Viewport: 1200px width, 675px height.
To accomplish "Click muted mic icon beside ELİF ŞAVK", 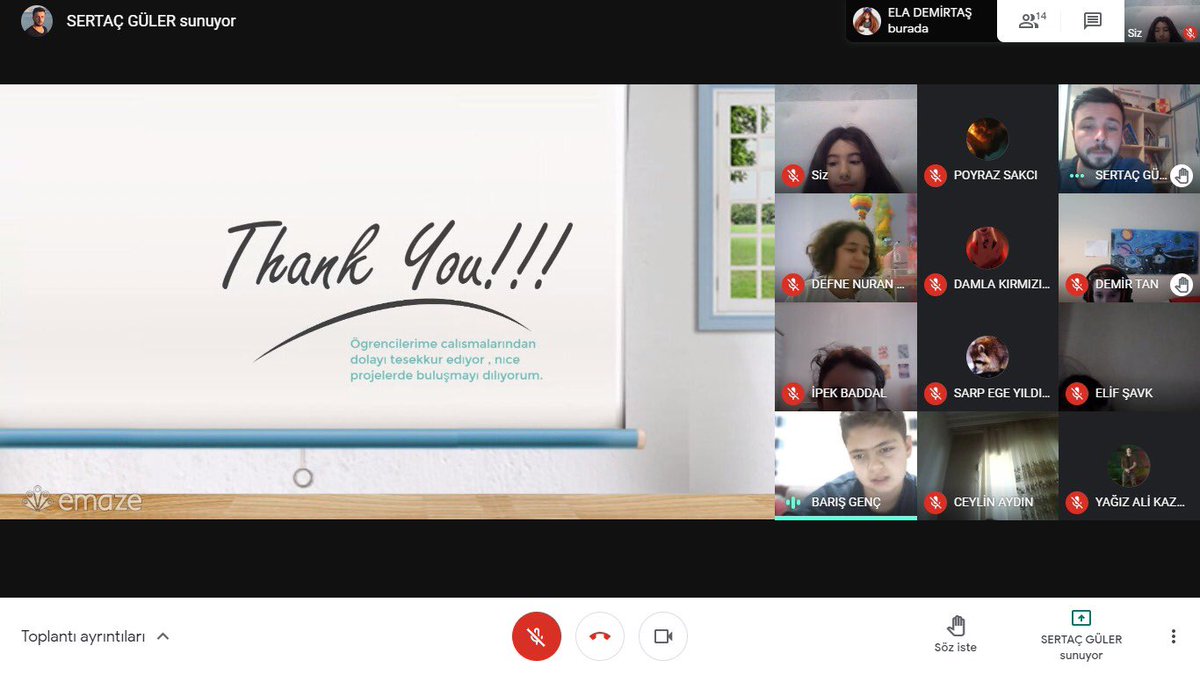I will coord(1077,393).
